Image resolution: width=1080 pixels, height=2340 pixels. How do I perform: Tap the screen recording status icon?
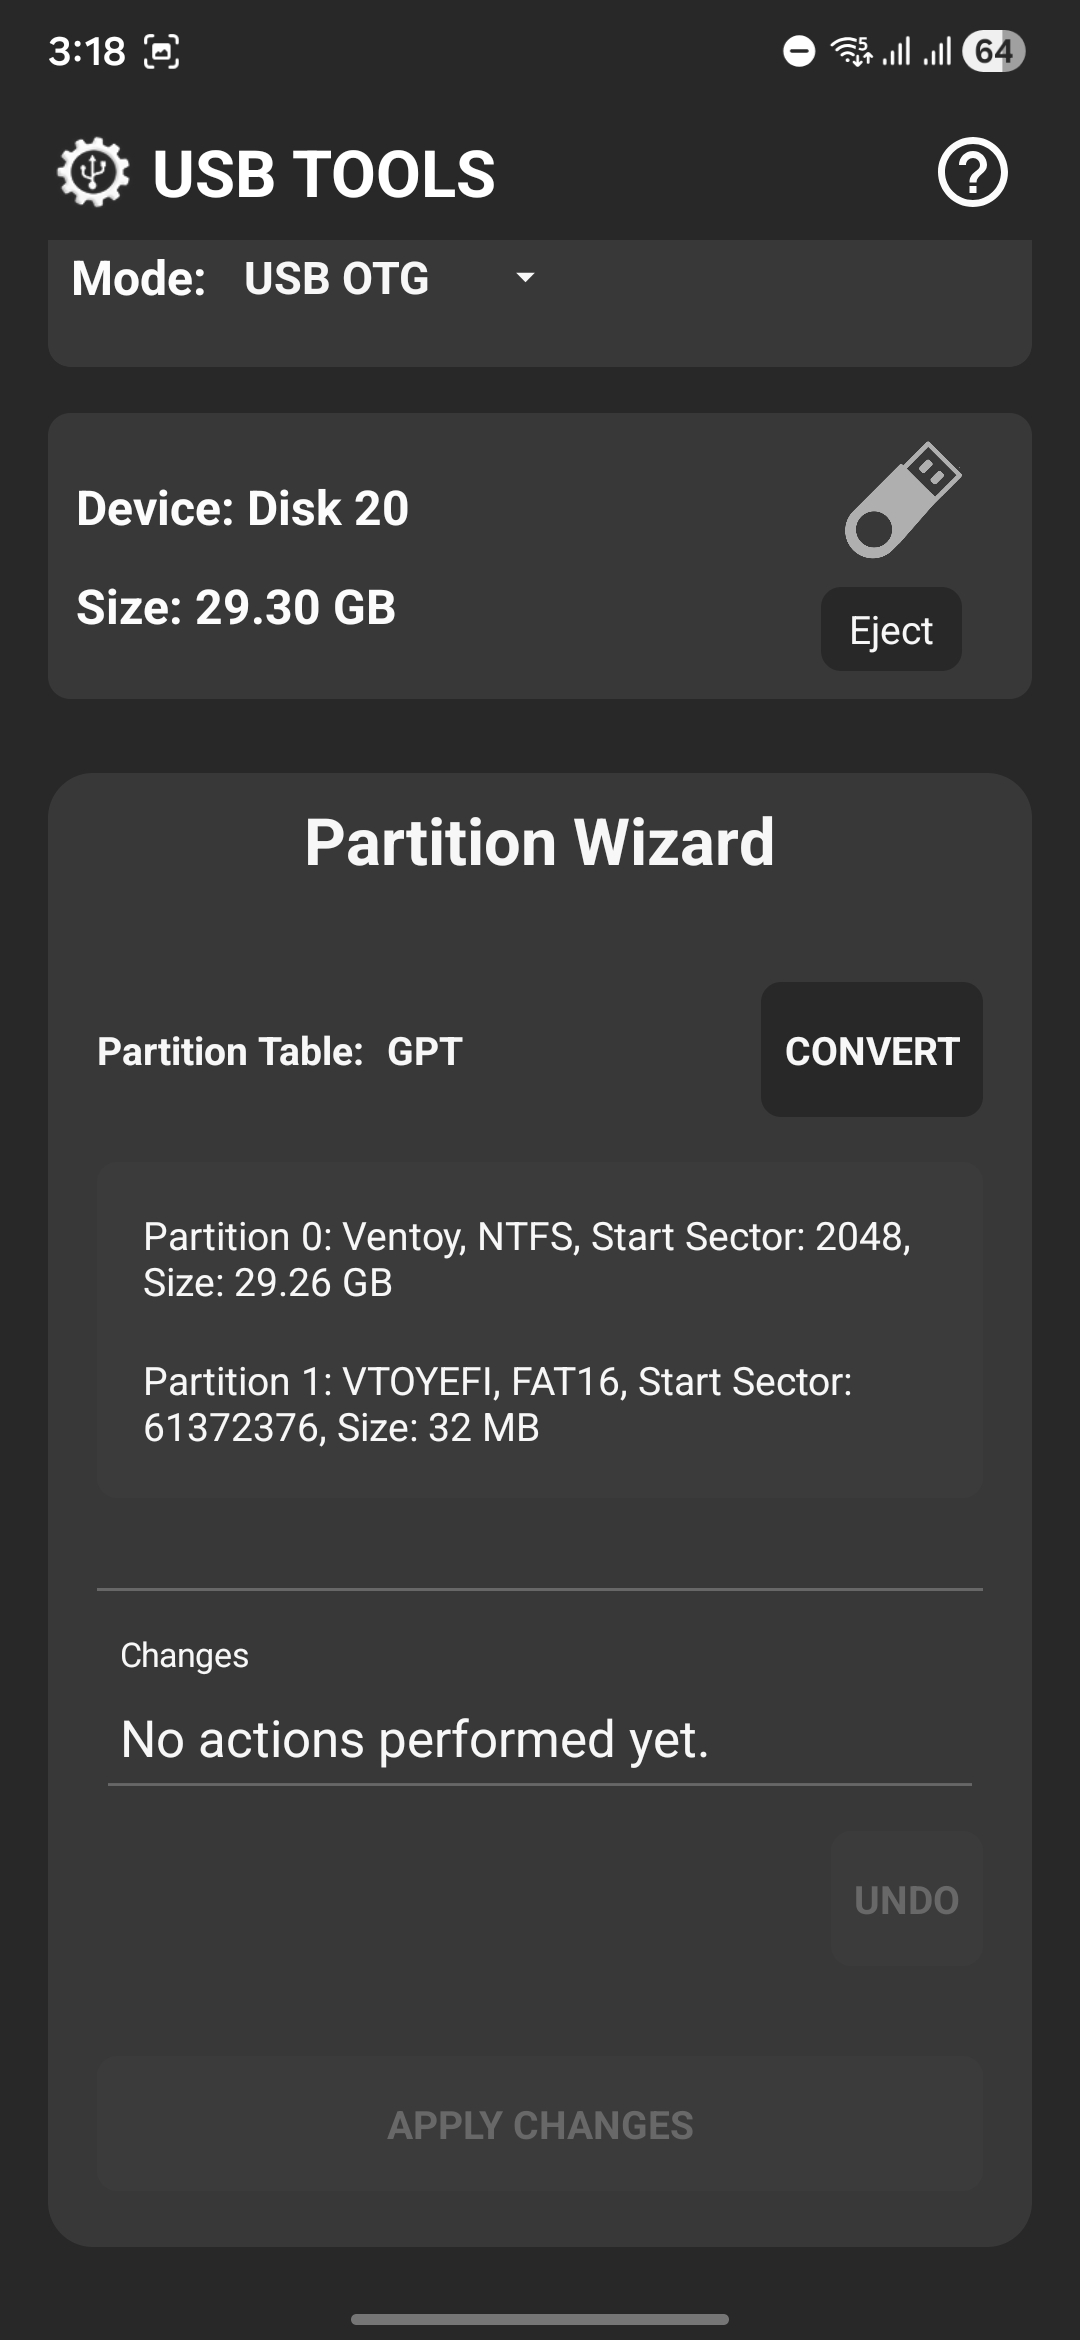tap(162, 51)
